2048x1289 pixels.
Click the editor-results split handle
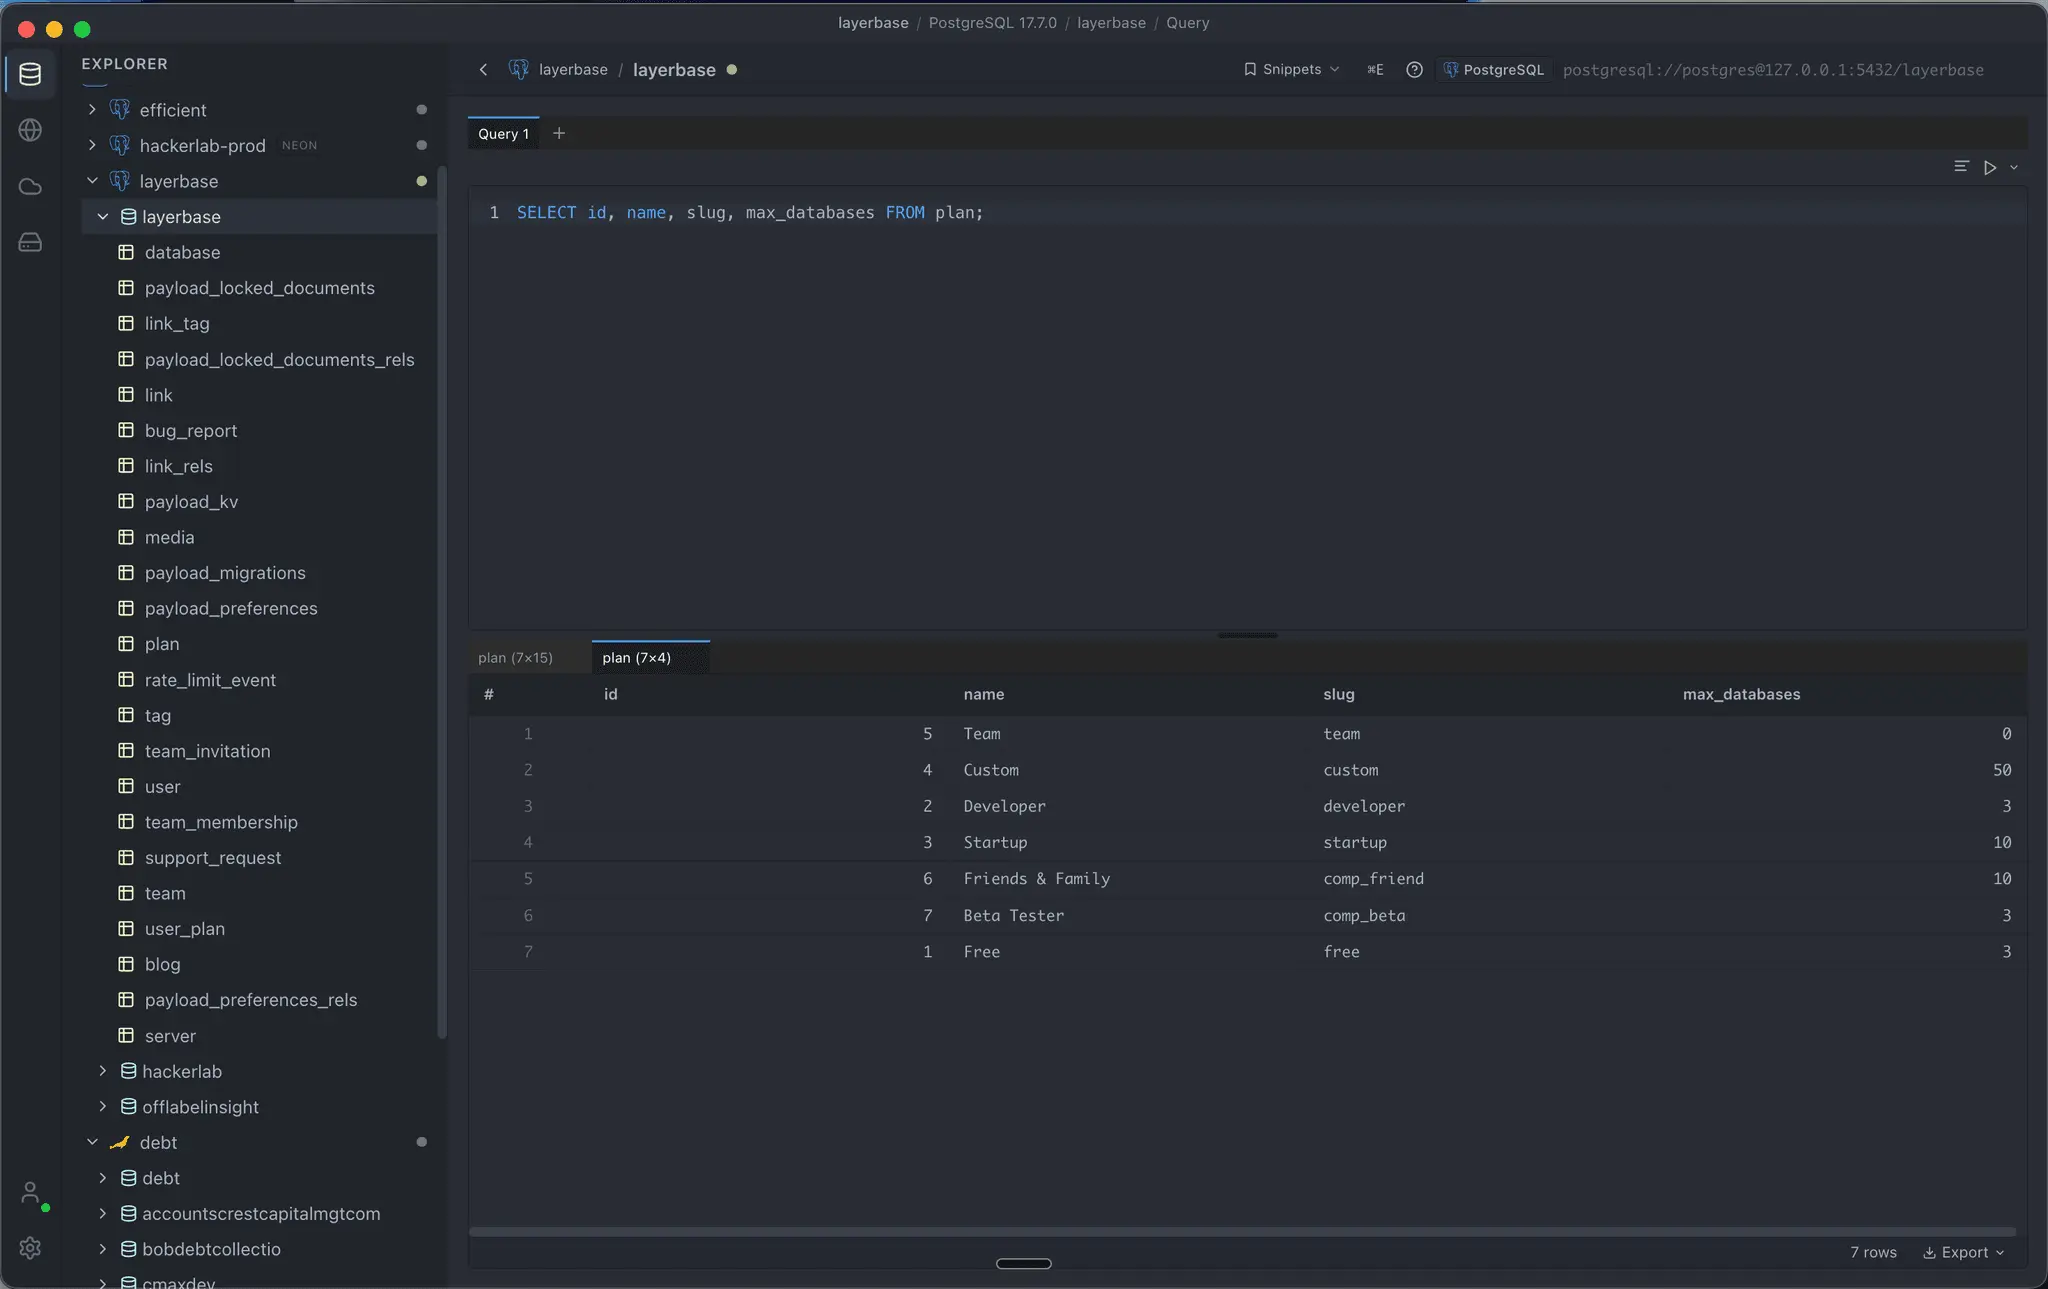click(1247, 635)
